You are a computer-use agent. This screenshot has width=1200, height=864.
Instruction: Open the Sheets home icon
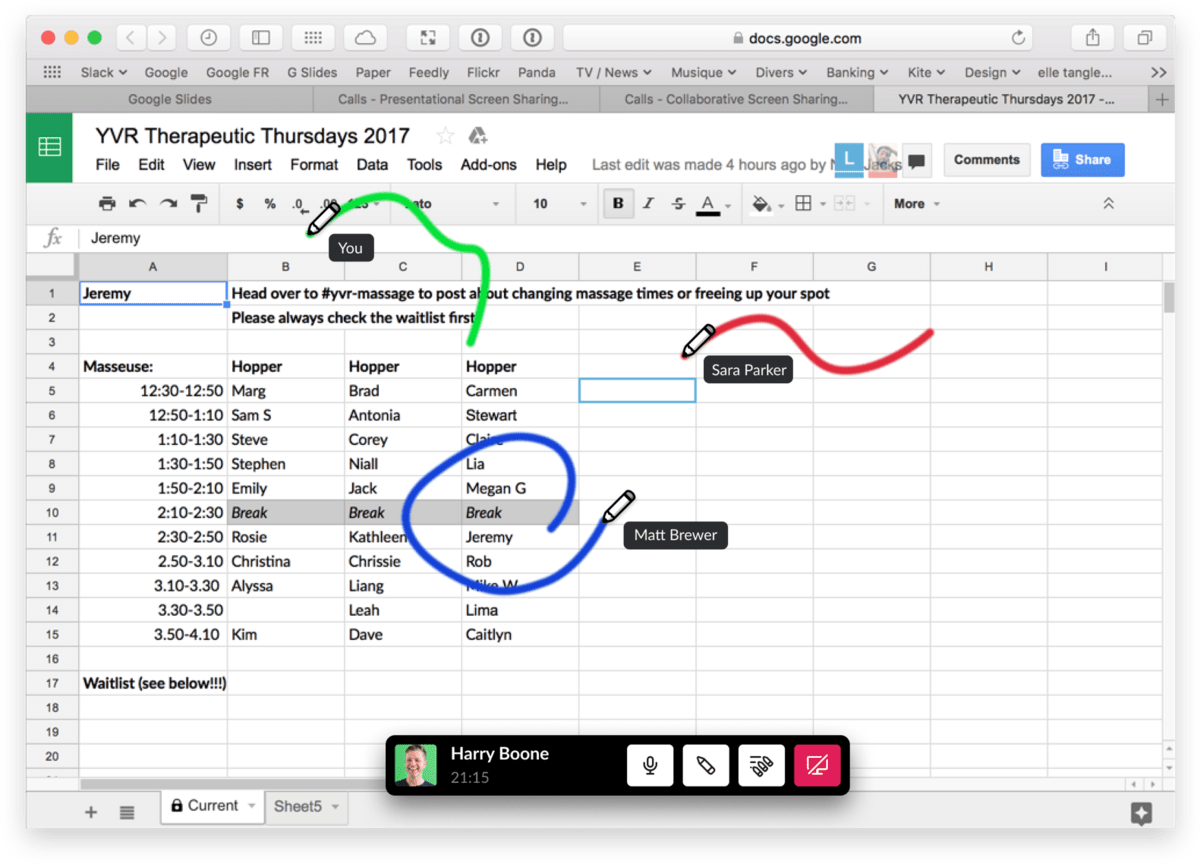pos(49,147)
